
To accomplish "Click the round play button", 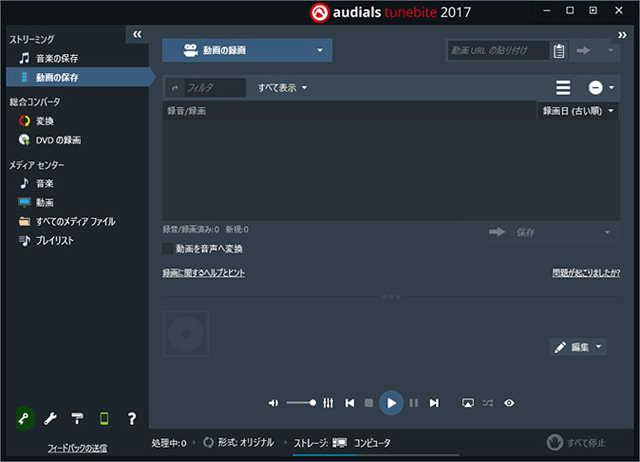I will point(391,403).
